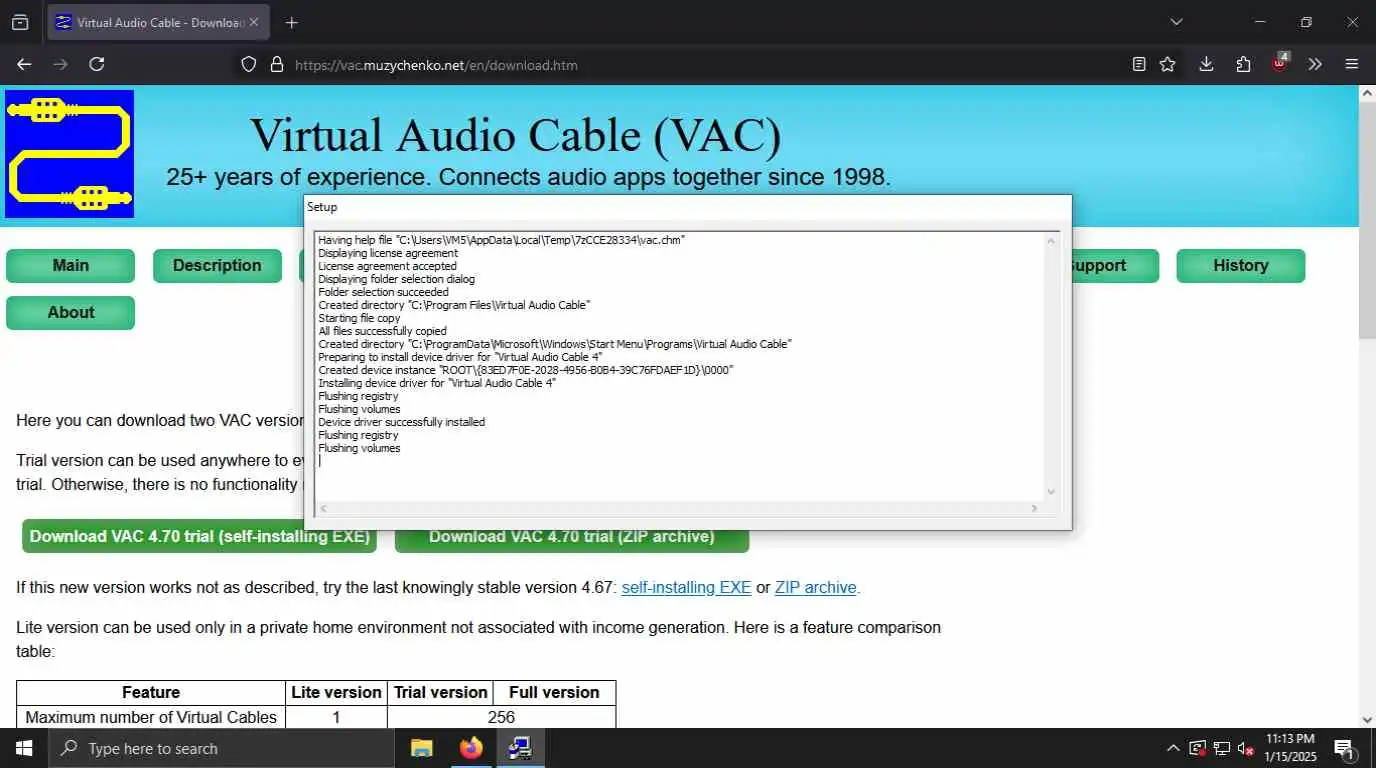Open the Windows Start menu

(24, 748)
